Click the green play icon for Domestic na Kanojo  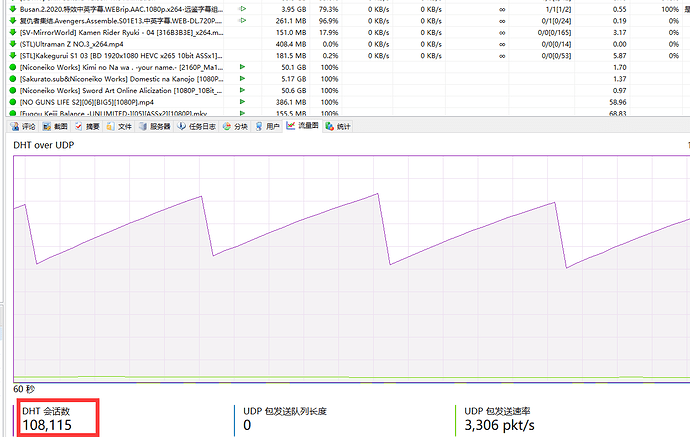click(x=242, y=78)
